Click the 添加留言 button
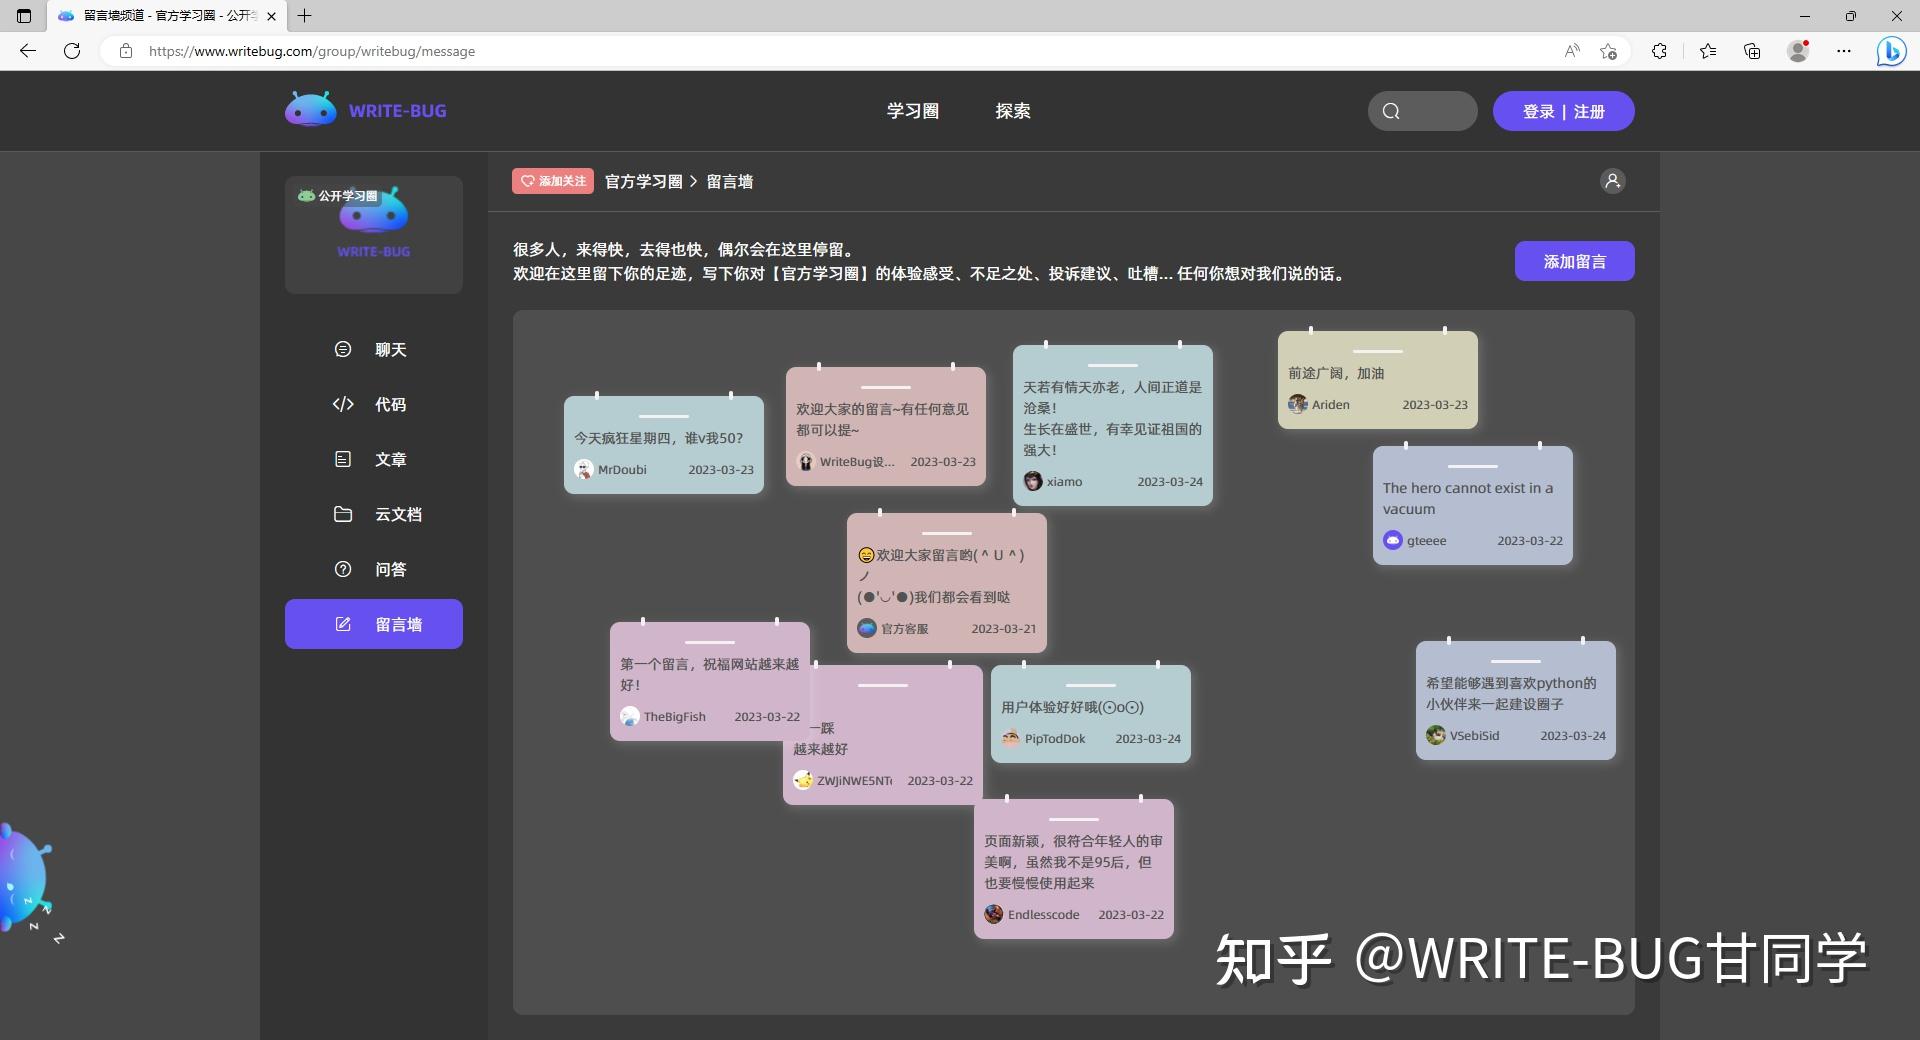Image resolution: width=1920 pixels, height=1040 pixels. pos(1574,260)
